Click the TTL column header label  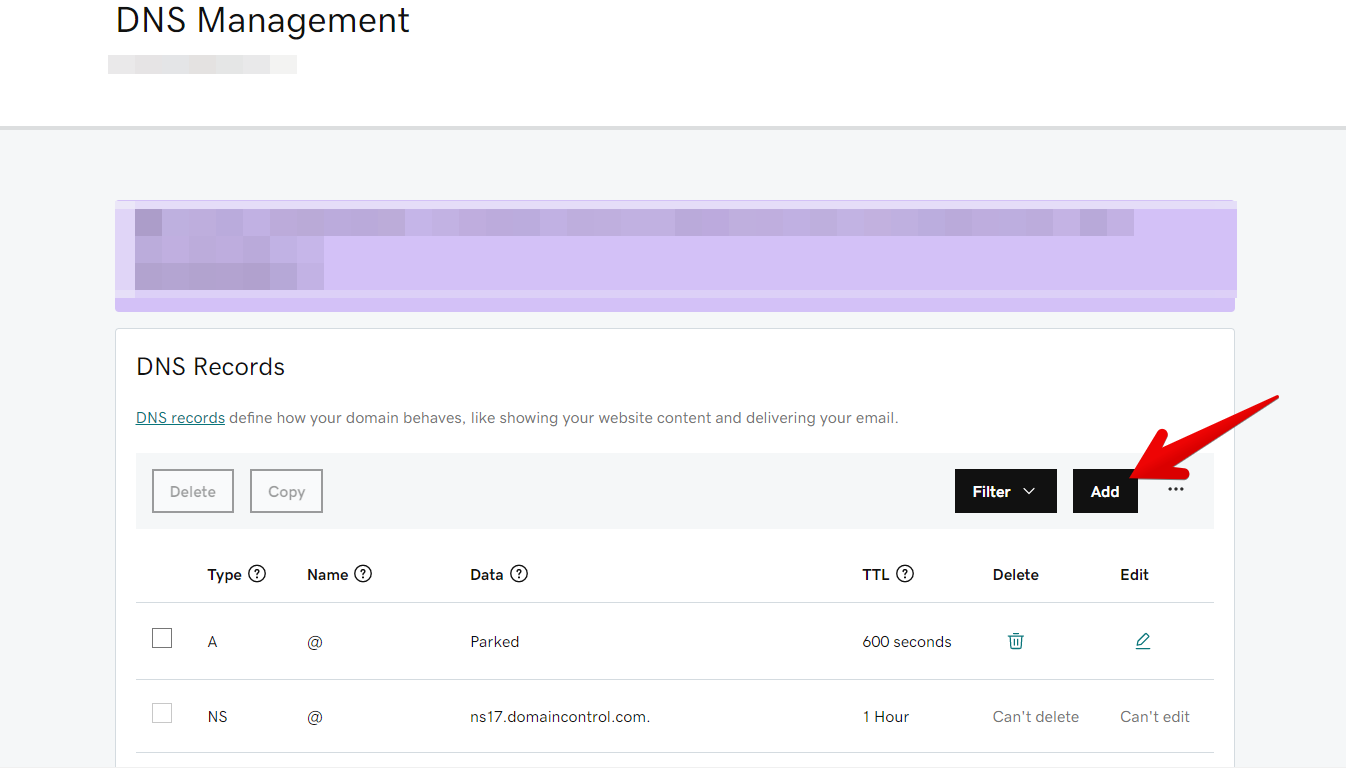click(875, 575)
